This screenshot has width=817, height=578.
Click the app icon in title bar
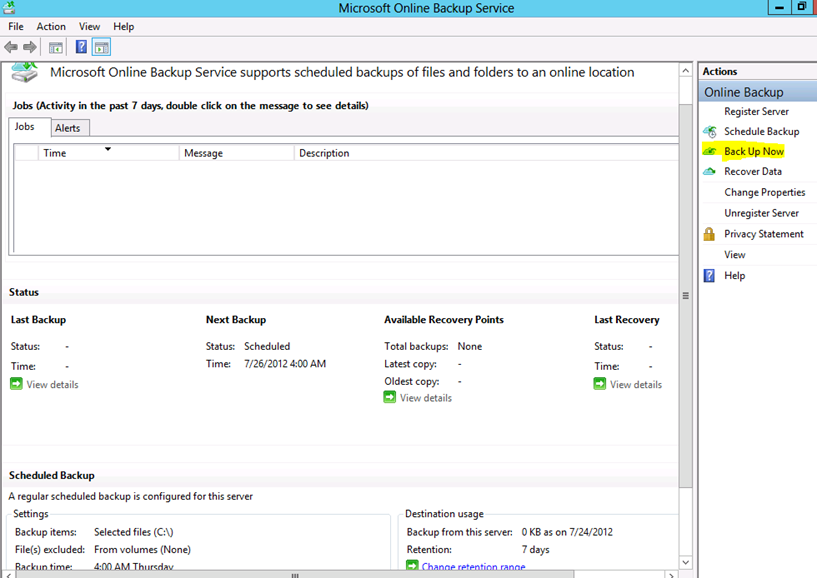coord(9,8)
